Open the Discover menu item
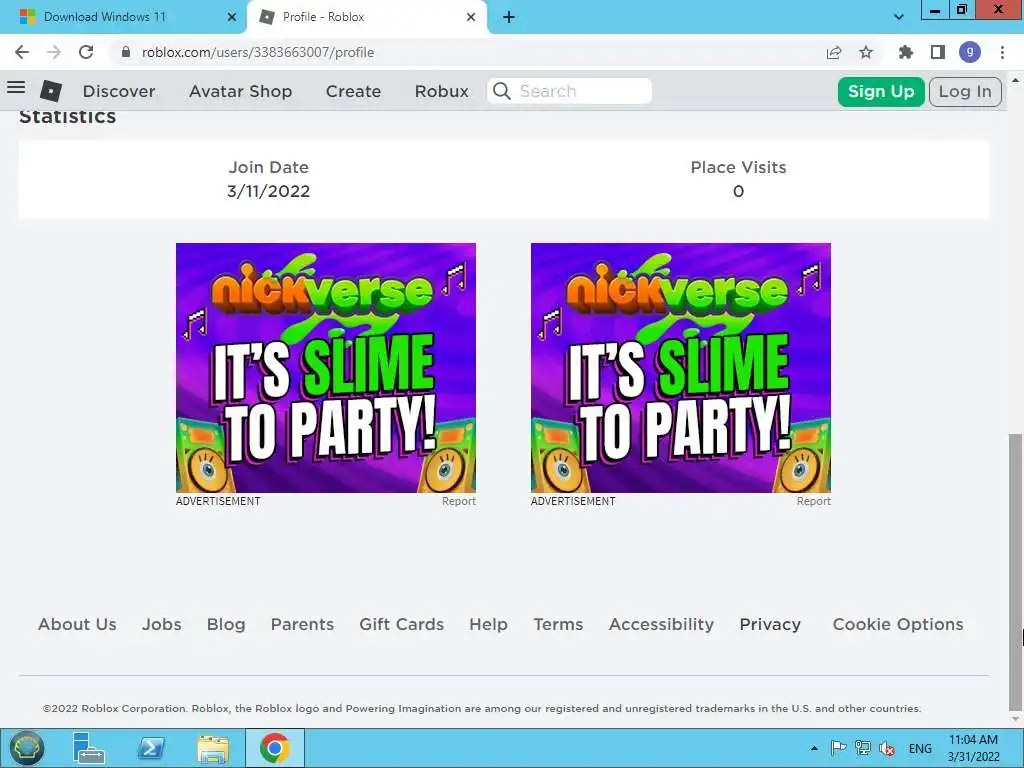Viewport: 1024px width, 768px height. pos(119,91)
